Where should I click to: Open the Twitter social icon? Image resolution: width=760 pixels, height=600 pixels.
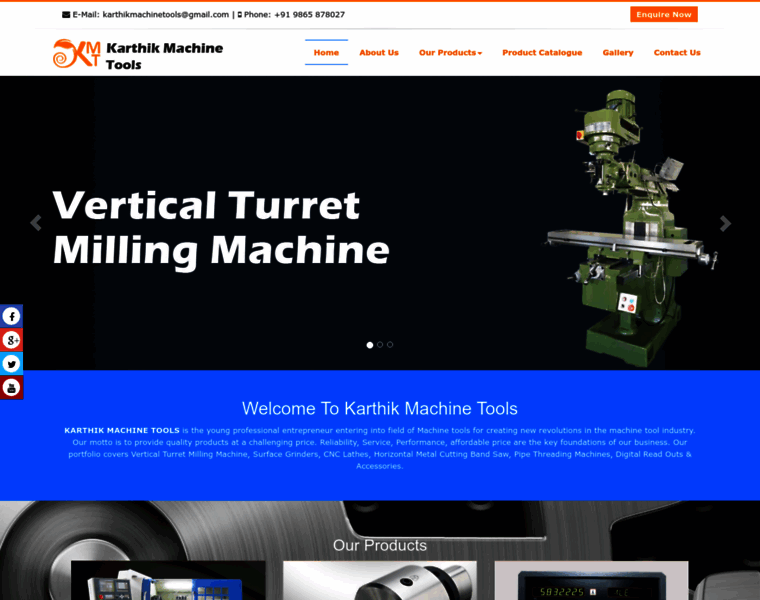11,364
